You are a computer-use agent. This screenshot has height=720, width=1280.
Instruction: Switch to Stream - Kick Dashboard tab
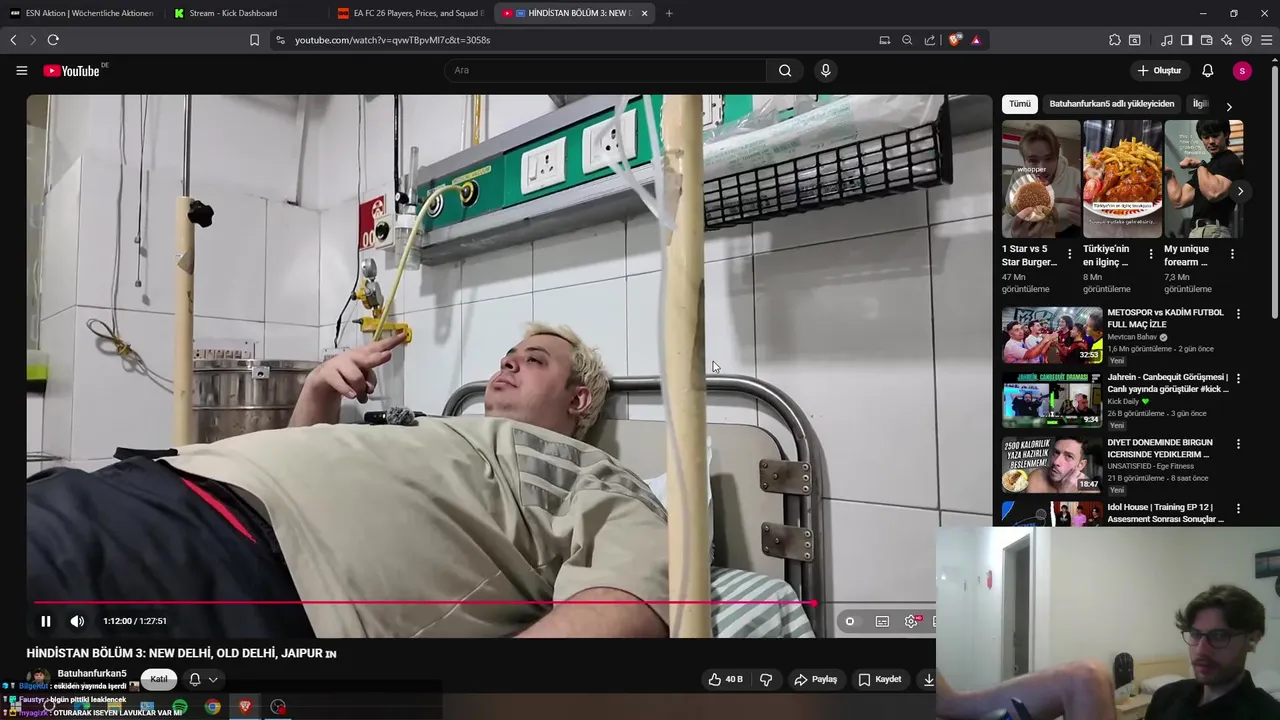(244, 13)
